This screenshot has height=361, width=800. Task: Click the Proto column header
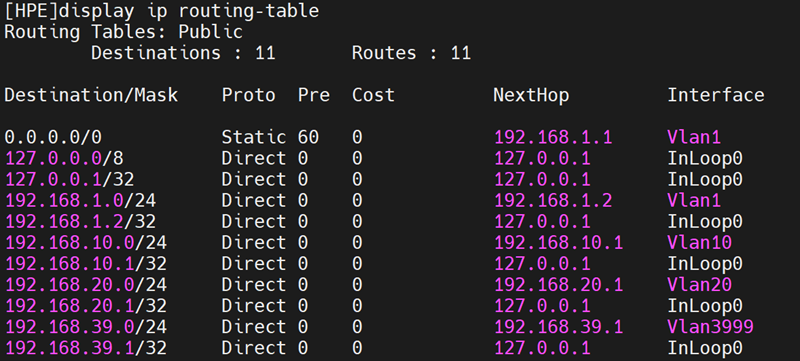(x=248, y=95)
